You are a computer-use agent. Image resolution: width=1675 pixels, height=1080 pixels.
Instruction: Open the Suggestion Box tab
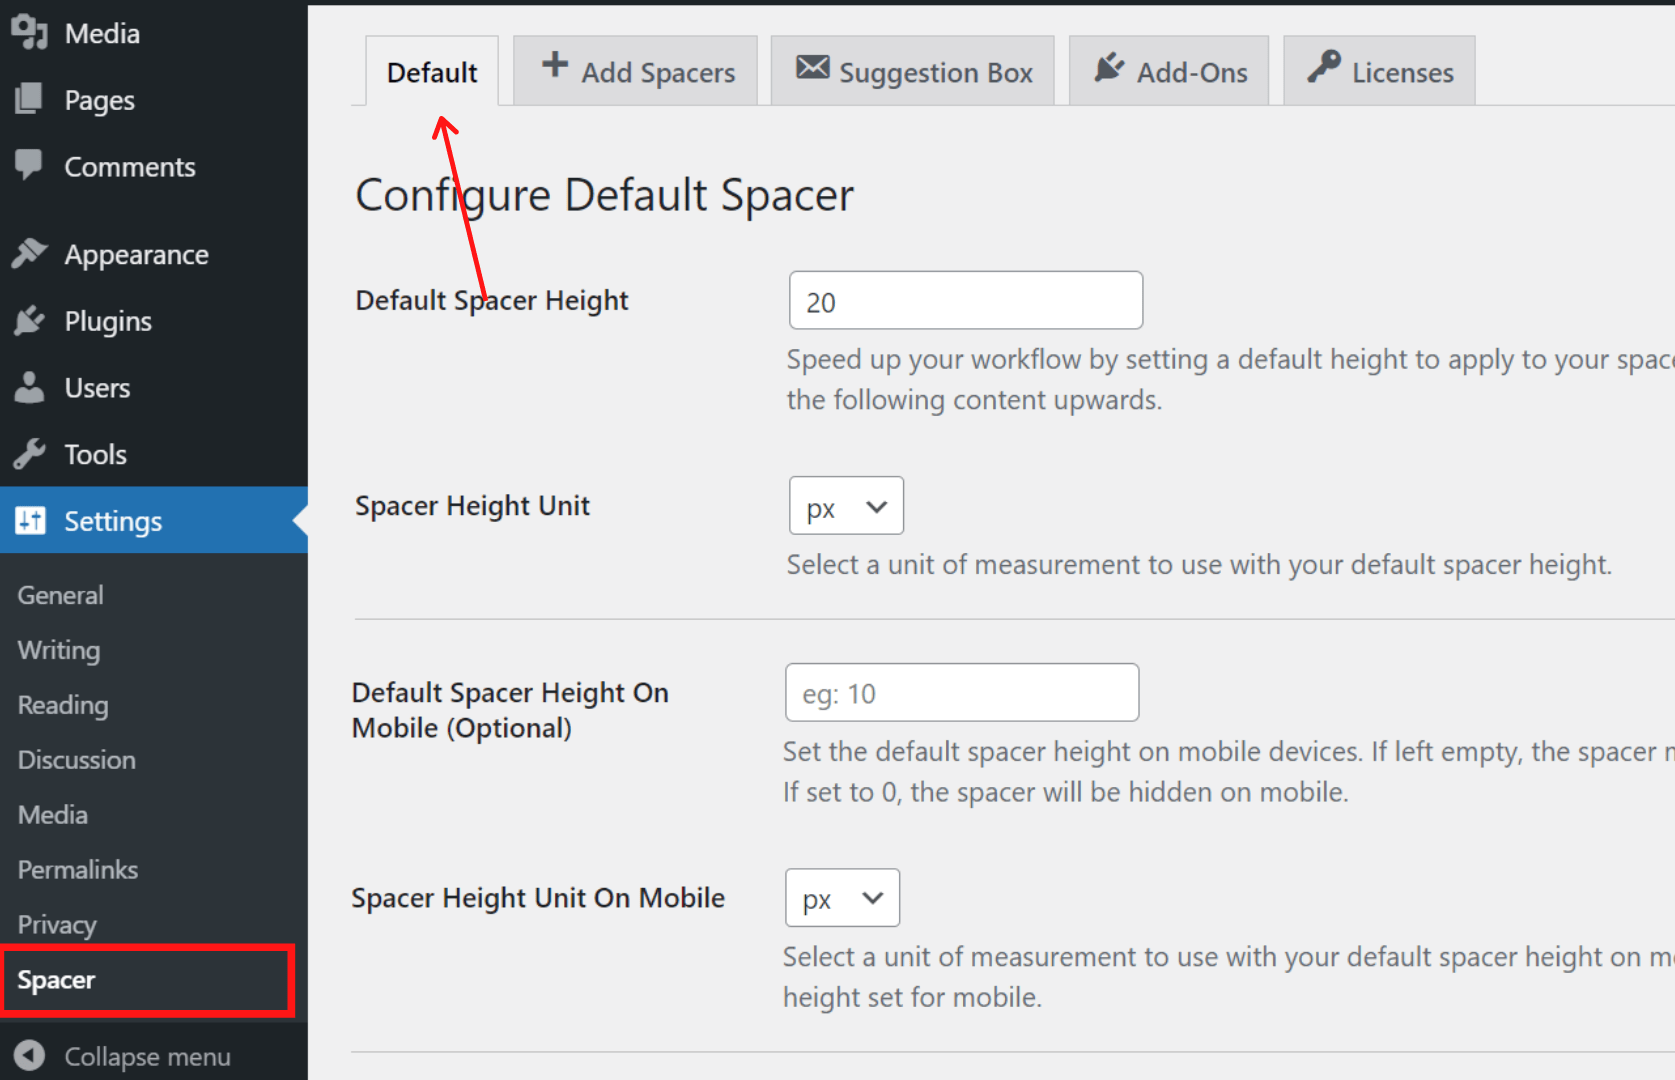(913, 72)
